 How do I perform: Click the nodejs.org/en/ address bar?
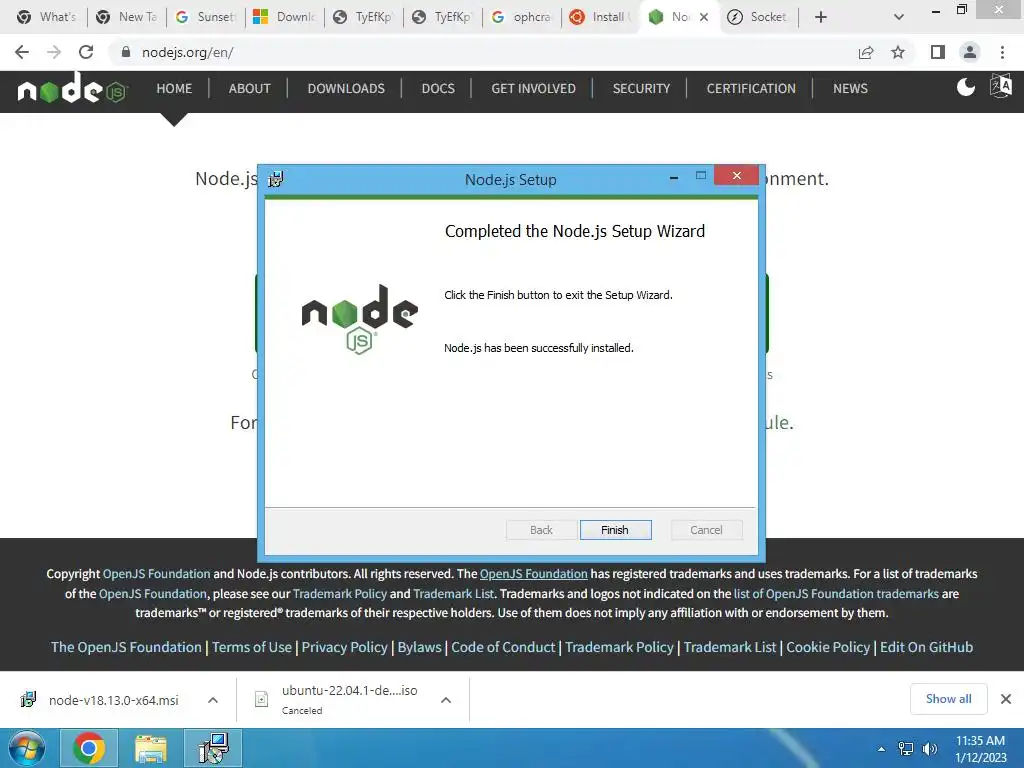point(483,52)
